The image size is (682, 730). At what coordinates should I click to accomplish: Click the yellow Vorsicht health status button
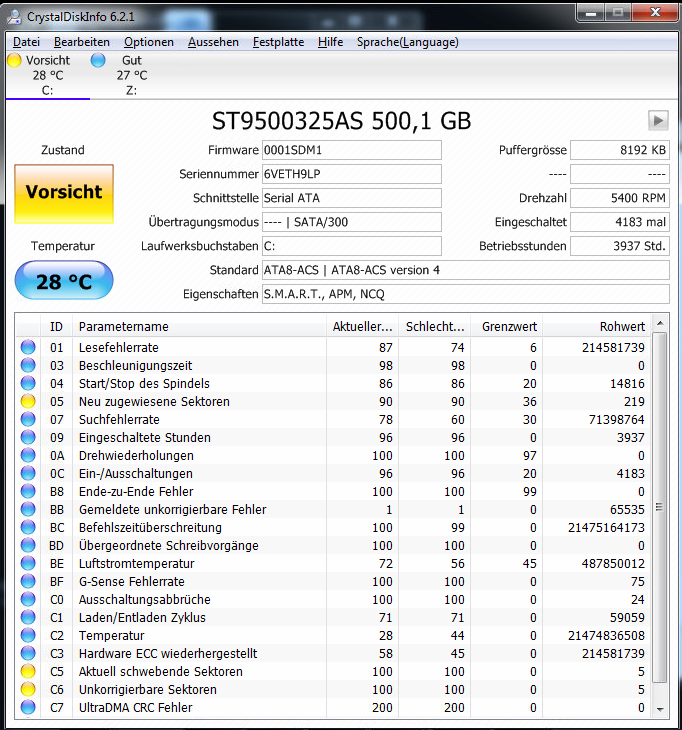point(64,194)
